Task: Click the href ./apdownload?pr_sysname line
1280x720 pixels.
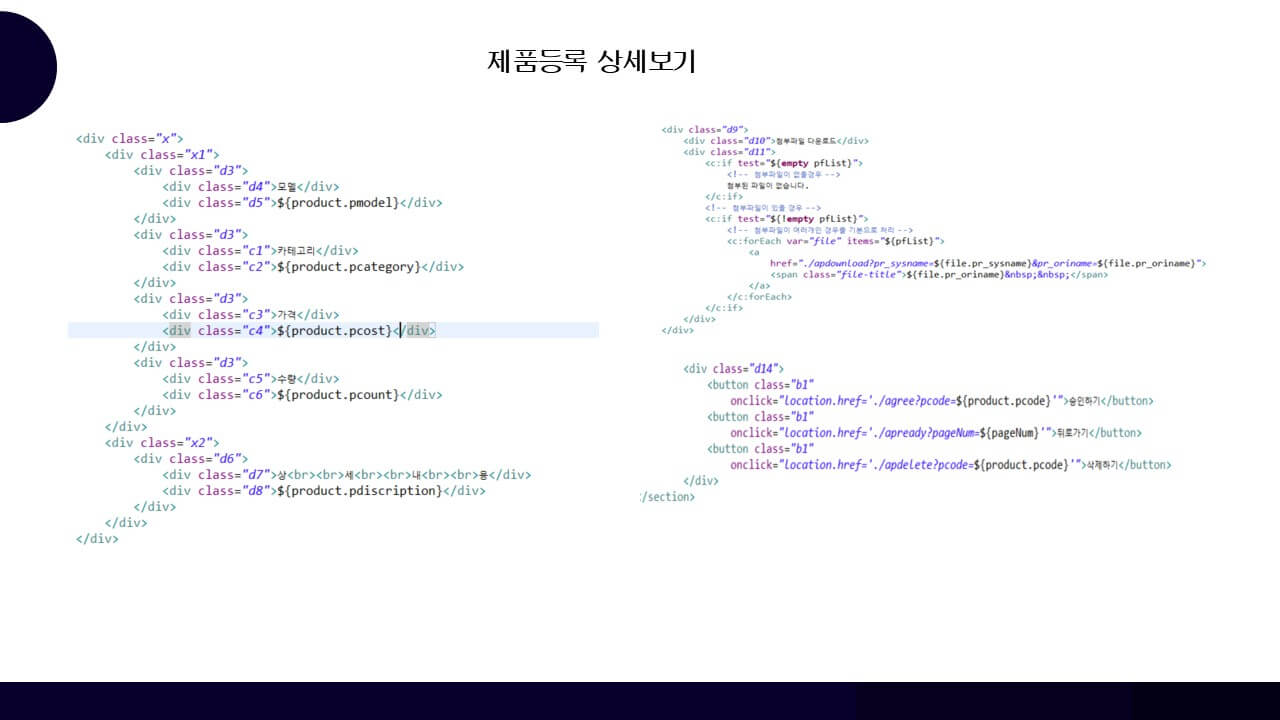Action: point(988,263)
